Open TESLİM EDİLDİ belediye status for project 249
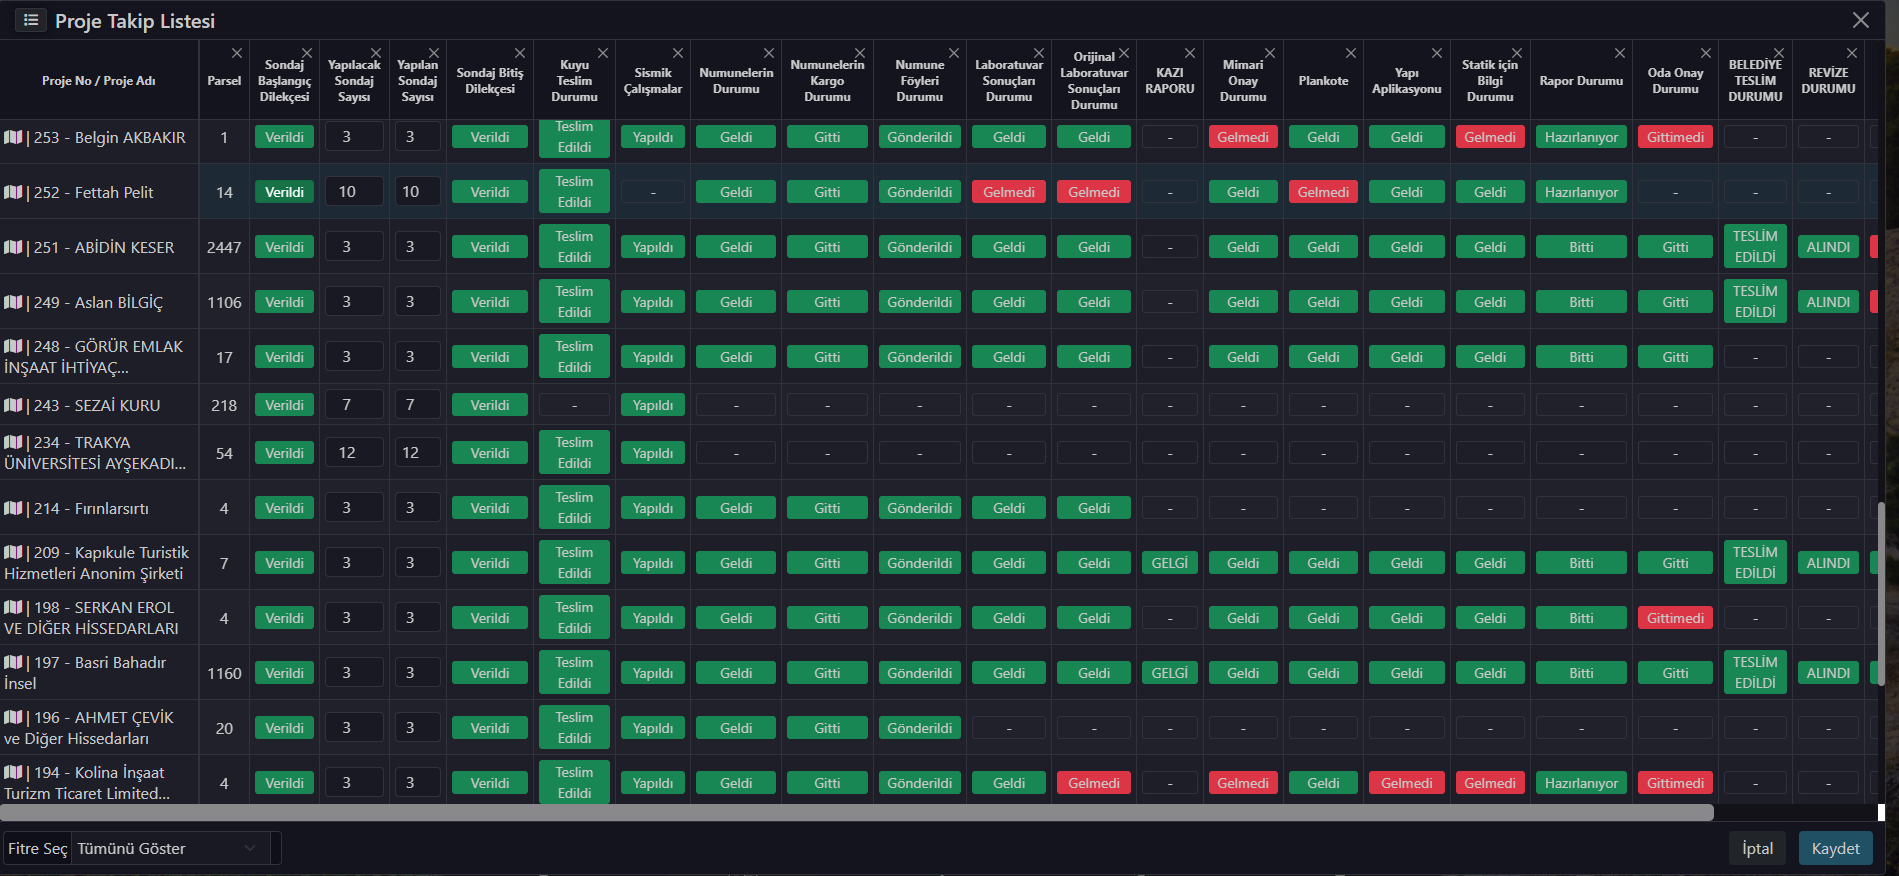The height and width of the screenshot is (876, 1899). point(1754,302)
